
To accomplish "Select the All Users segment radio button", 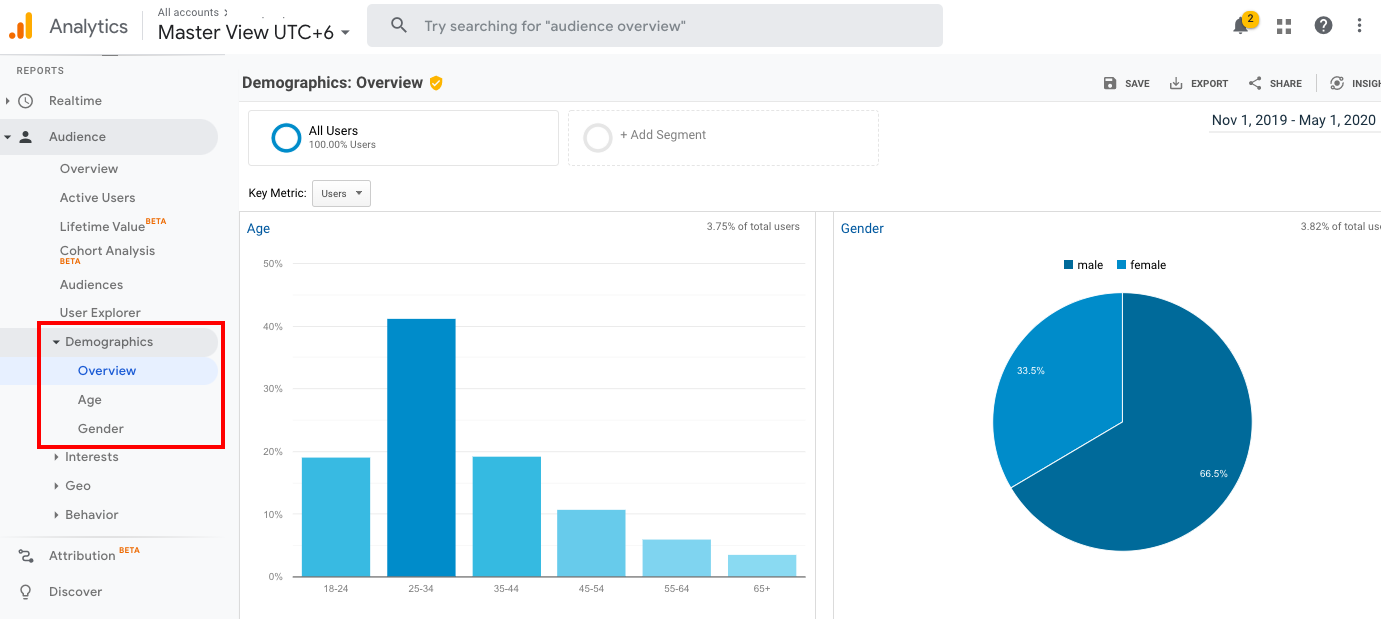I will click(286, 137).
